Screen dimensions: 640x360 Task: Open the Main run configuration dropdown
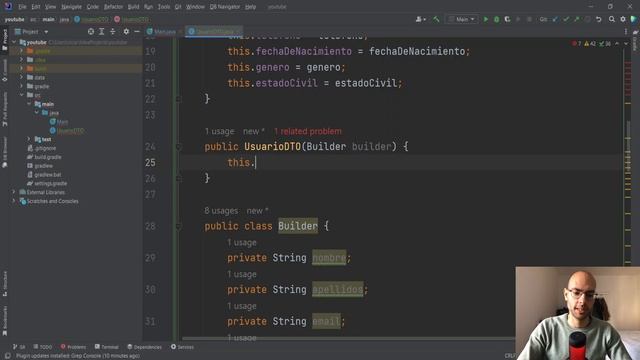462,19
